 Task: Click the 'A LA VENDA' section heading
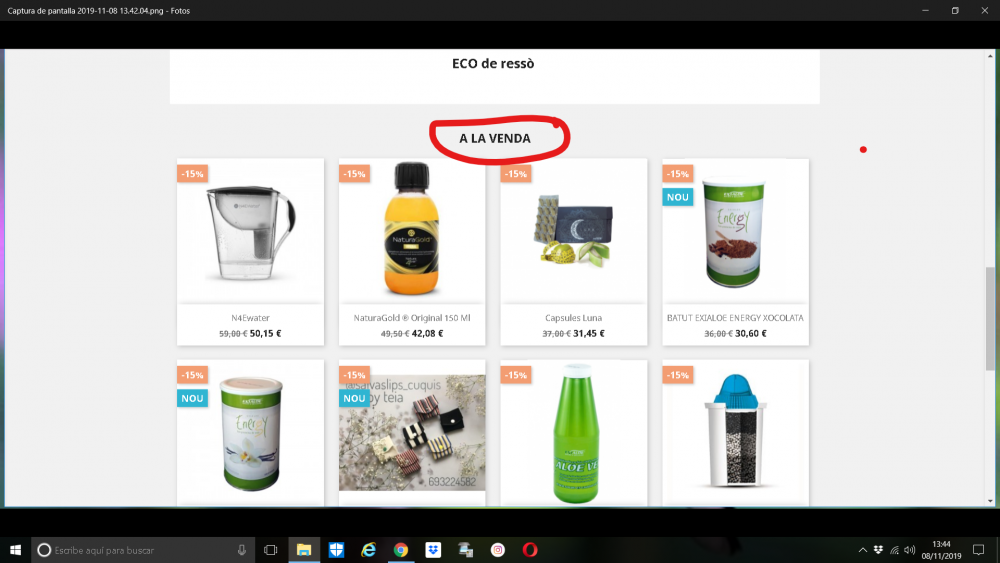coord(495,138)
